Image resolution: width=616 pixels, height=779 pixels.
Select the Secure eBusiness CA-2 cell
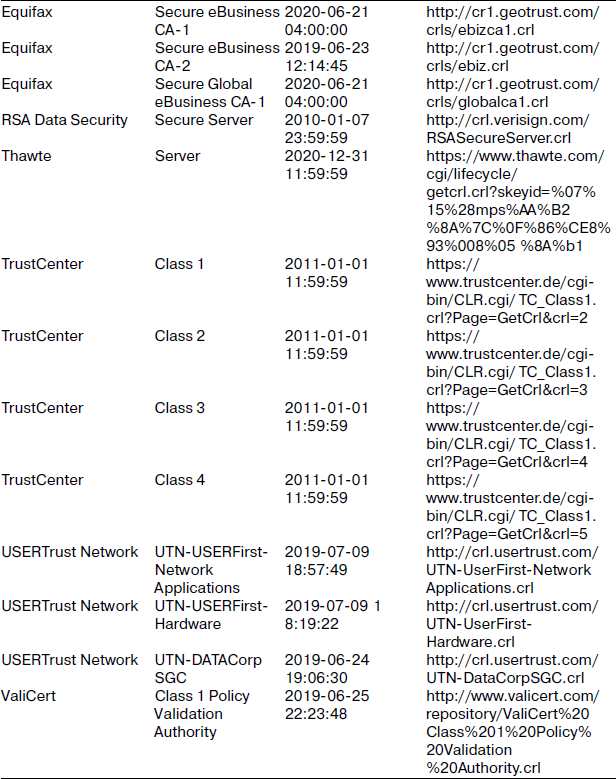[x=217, y=57]
